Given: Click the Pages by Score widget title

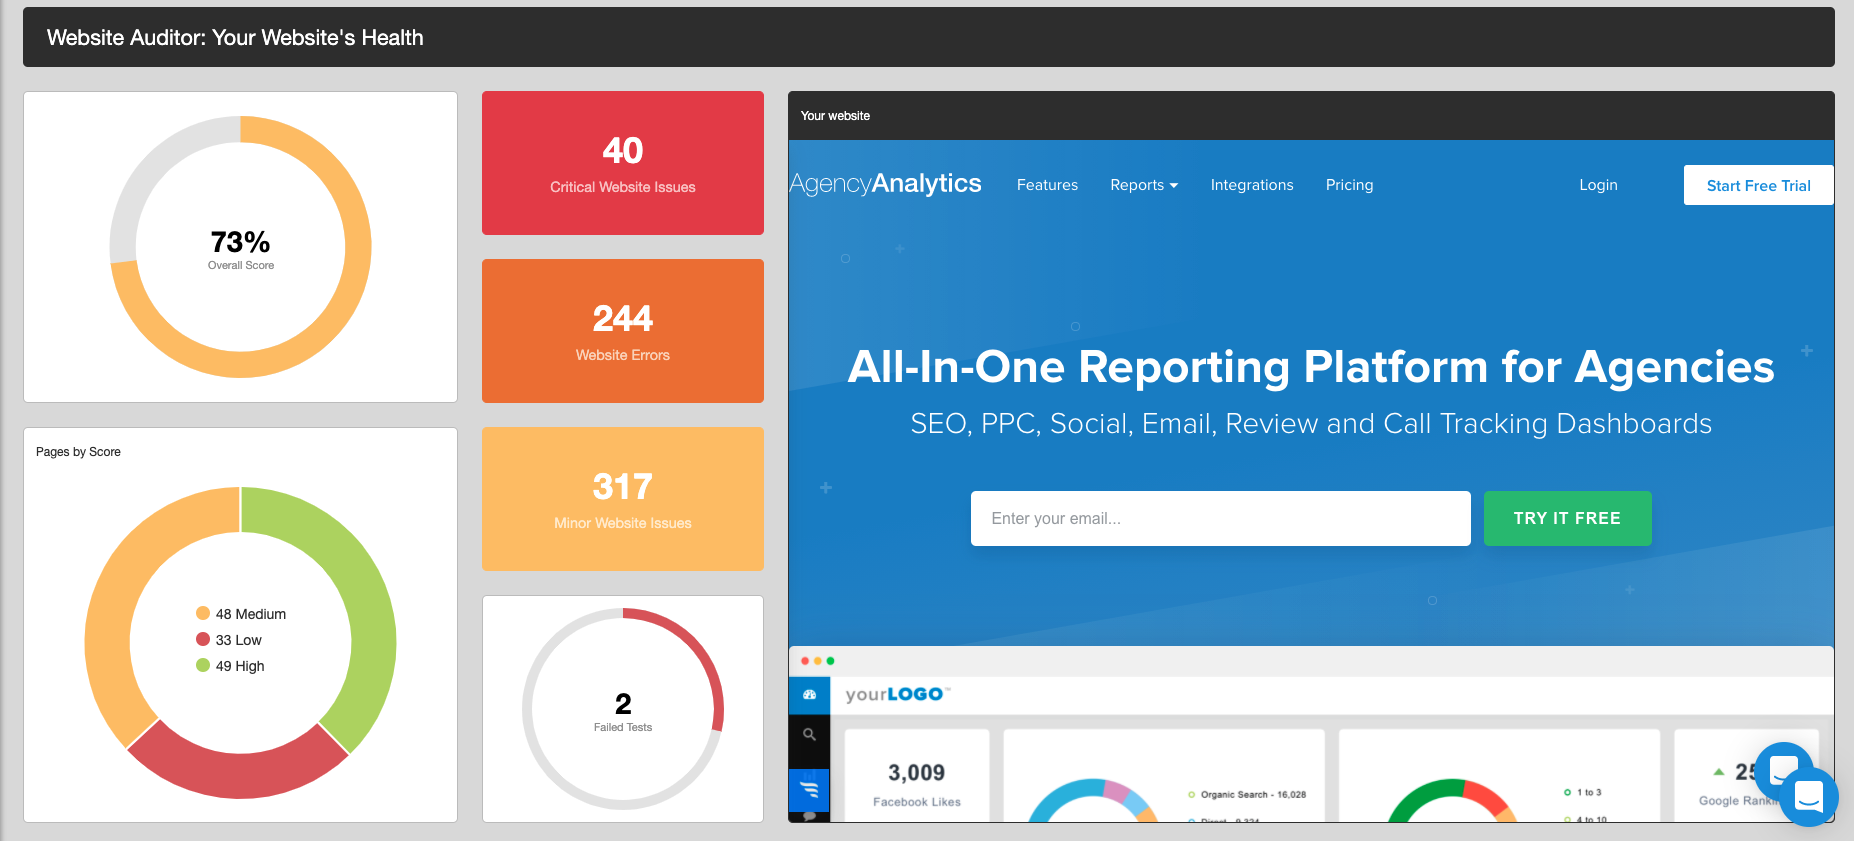Looking at the screenshot, I should [x=78, y=452].
